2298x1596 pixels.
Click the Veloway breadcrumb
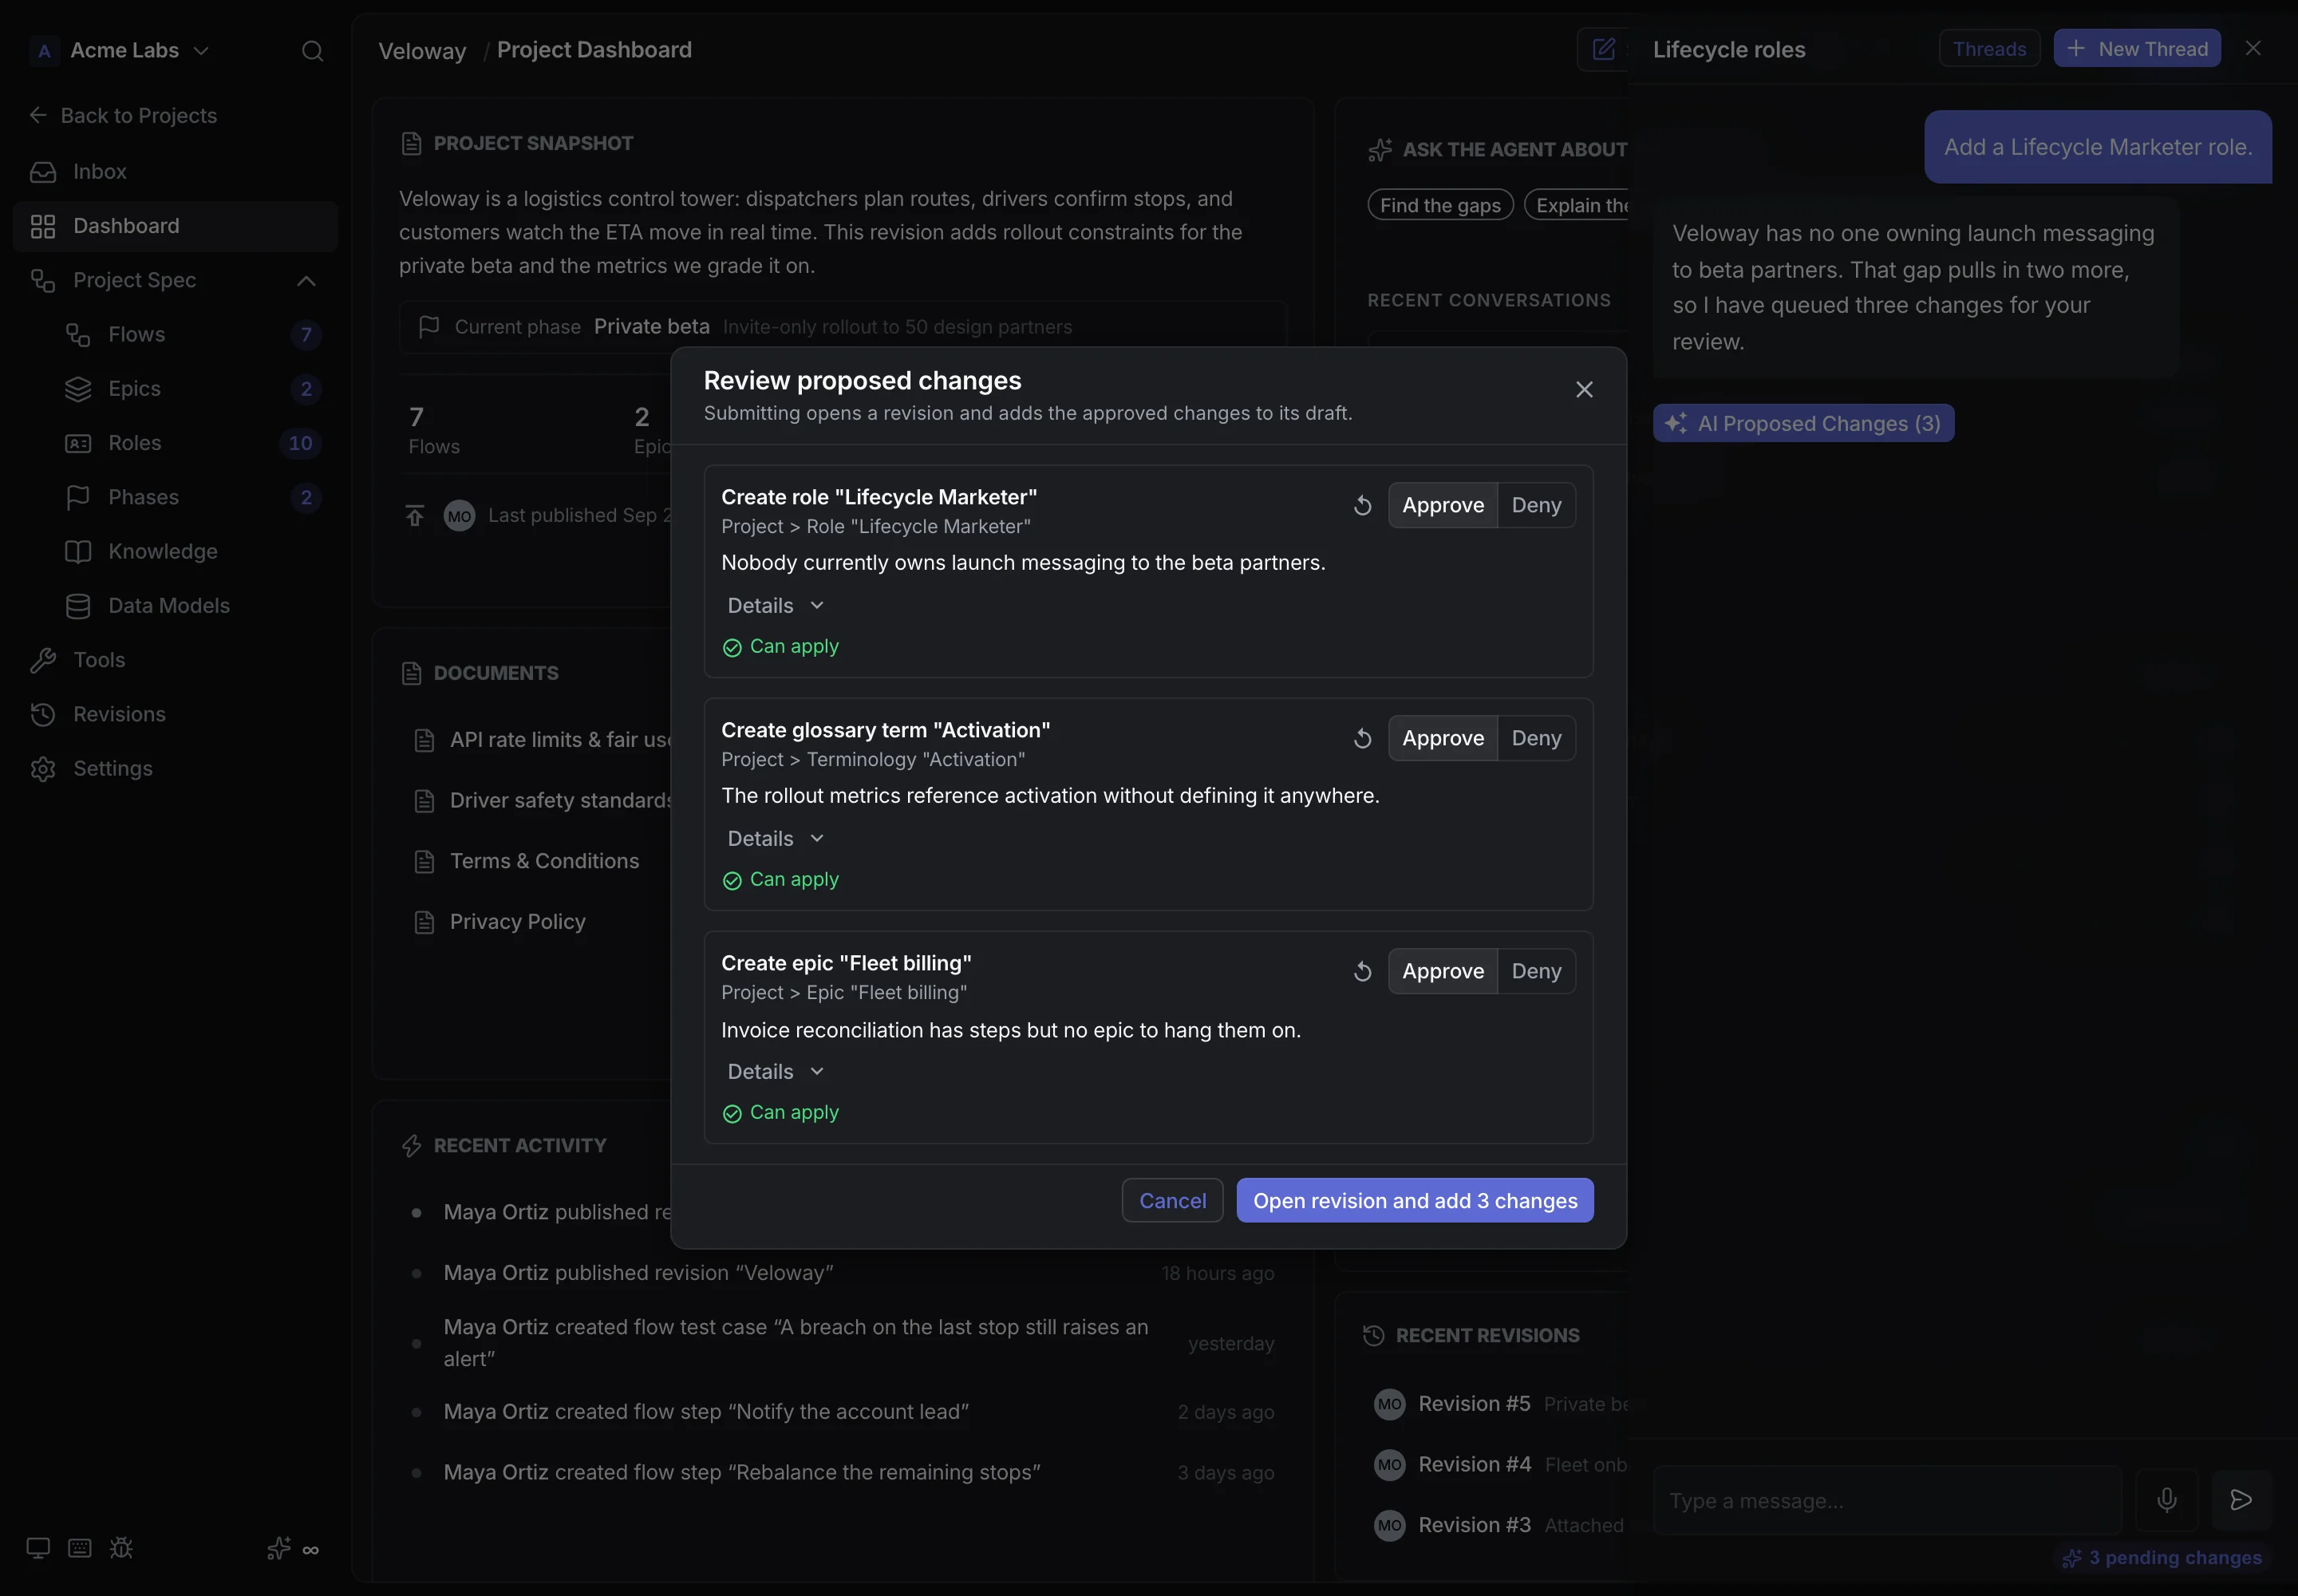[422, 51]
